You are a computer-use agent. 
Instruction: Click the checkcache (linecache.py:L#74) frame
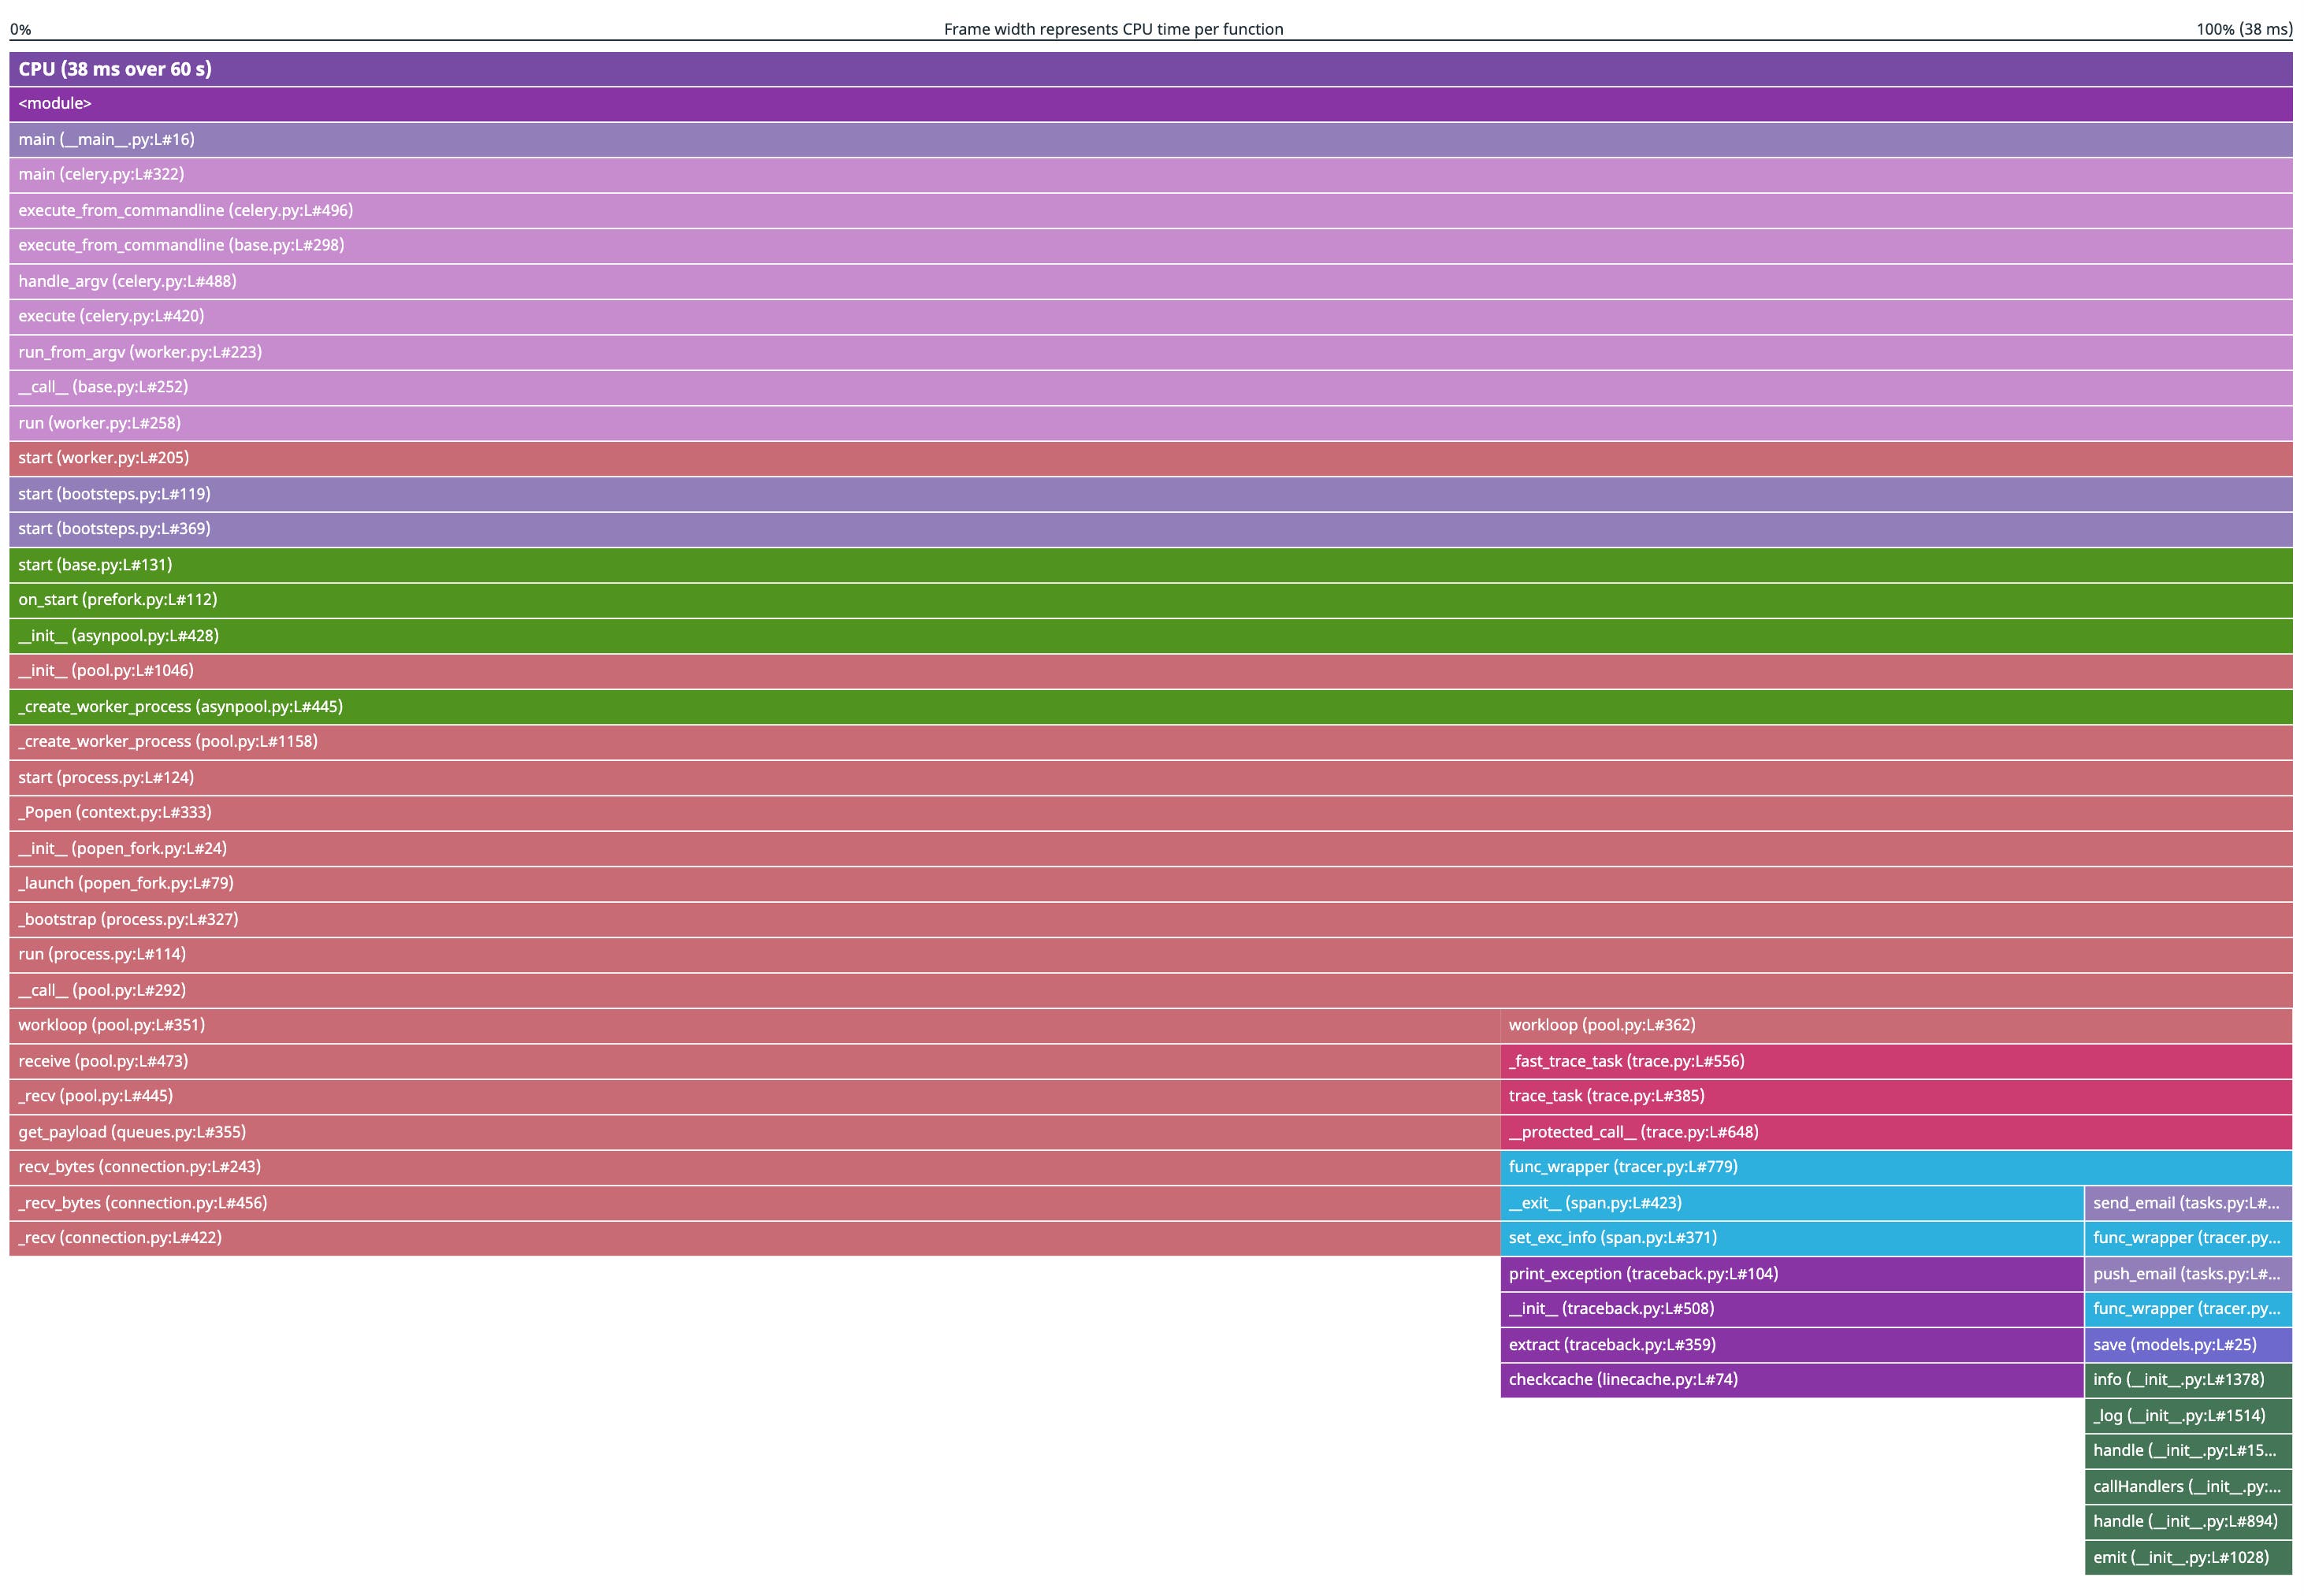pyautogui.click(x=1791, y=1380)
